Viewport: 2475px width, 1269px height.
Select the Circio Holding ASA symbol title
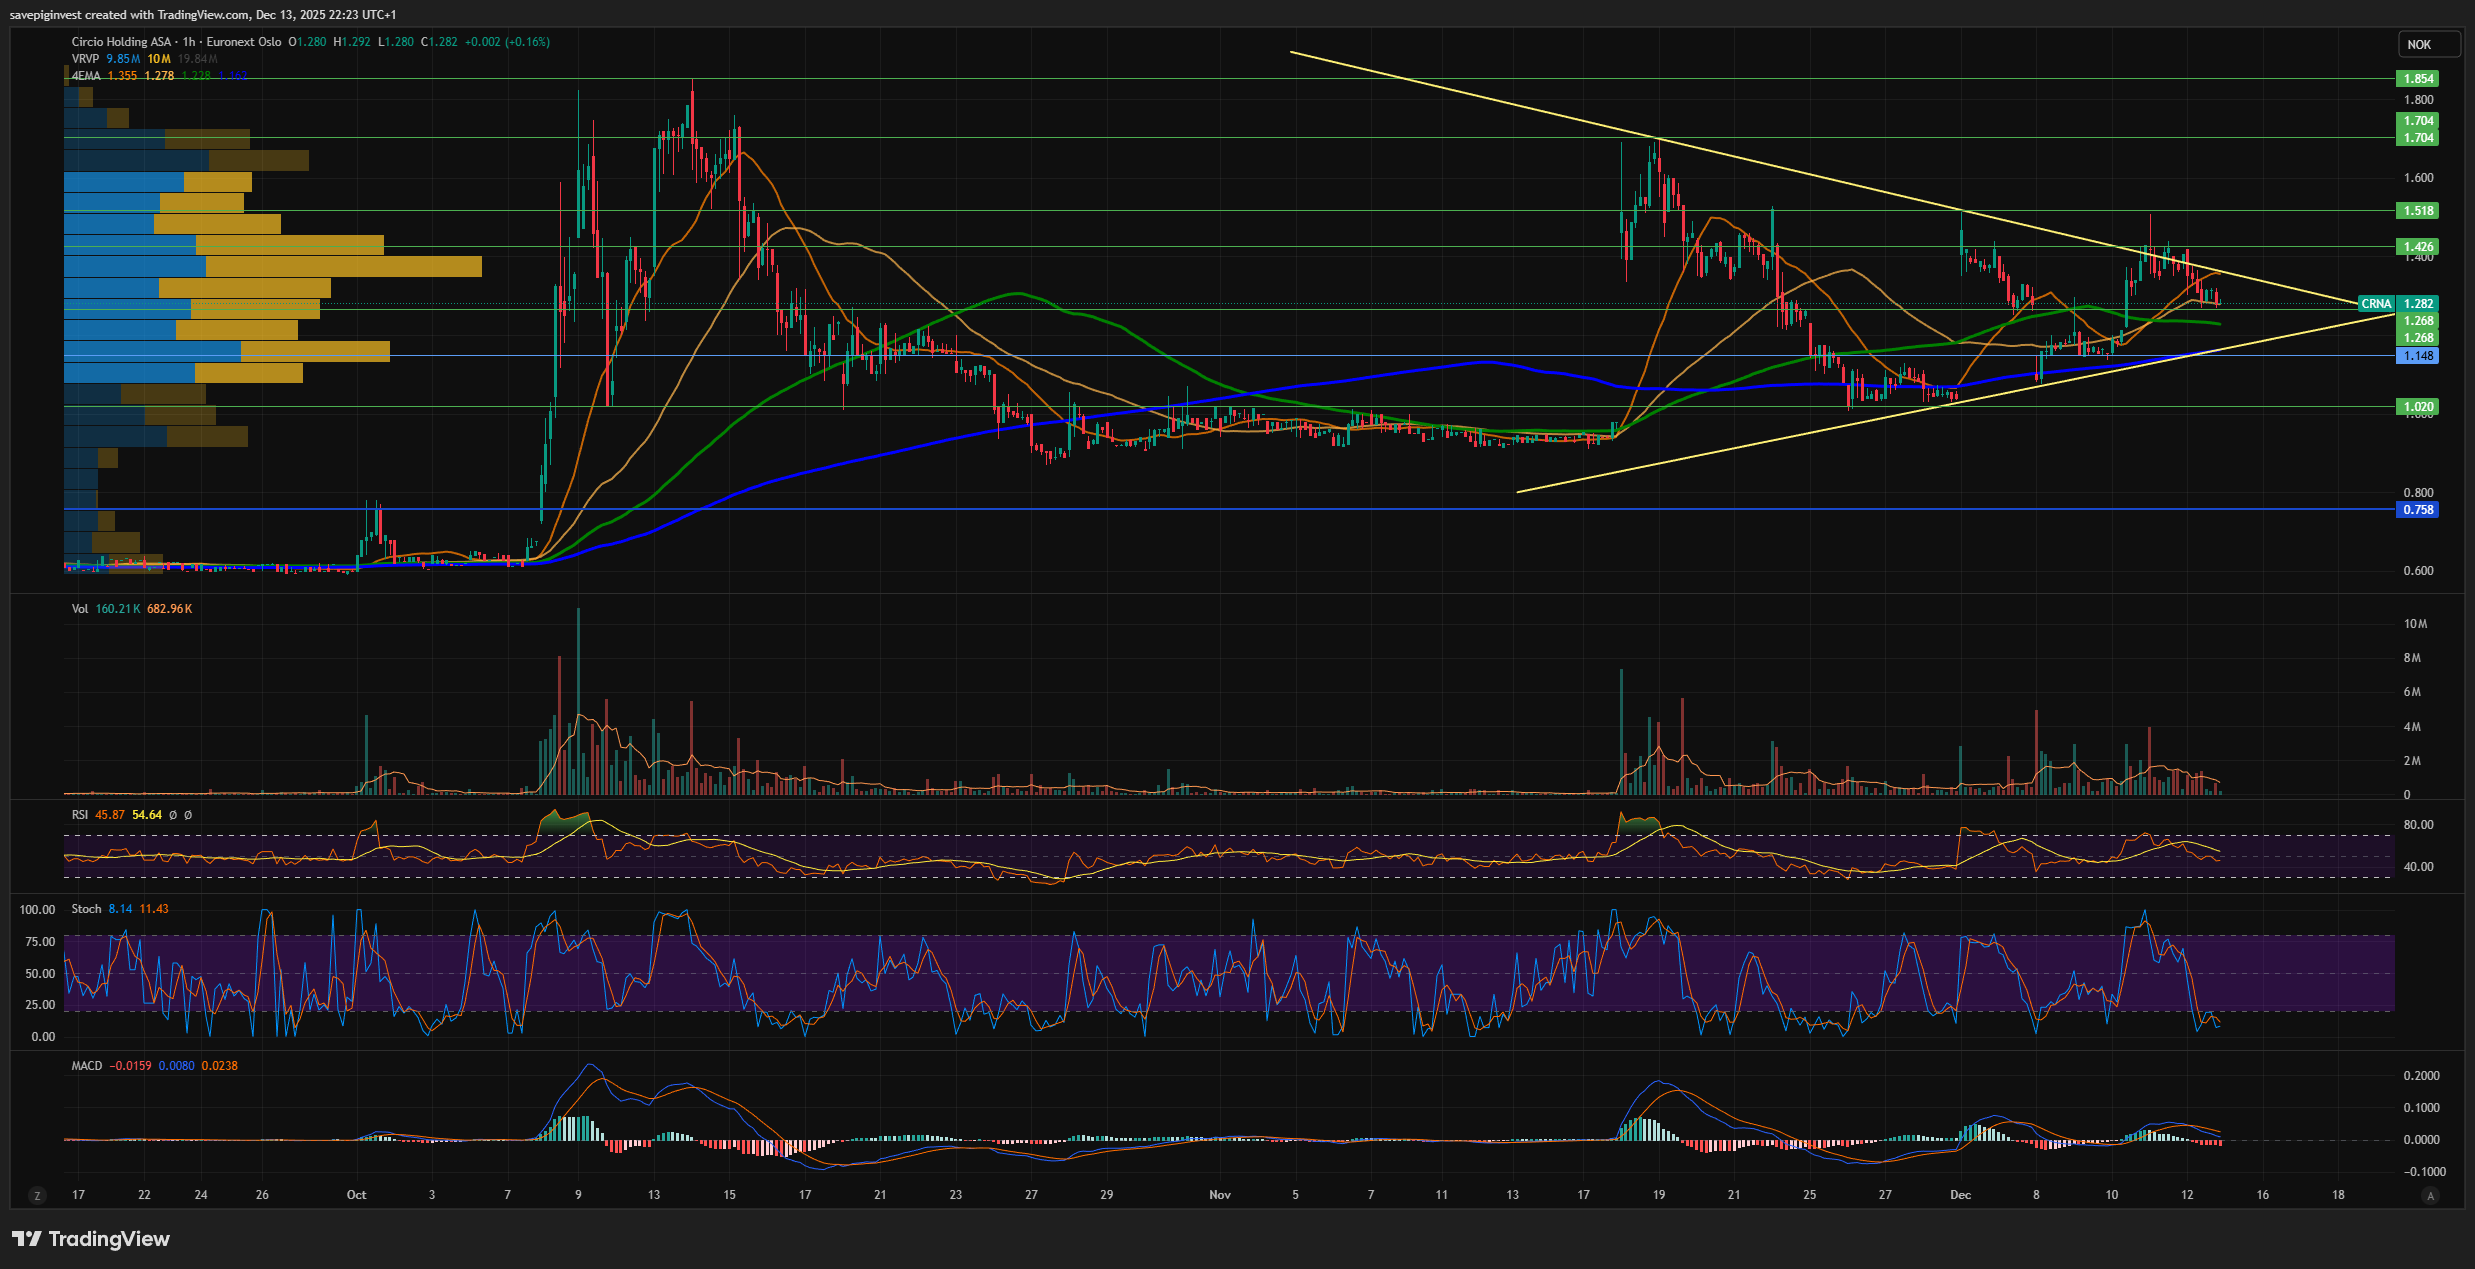(121, 42)
